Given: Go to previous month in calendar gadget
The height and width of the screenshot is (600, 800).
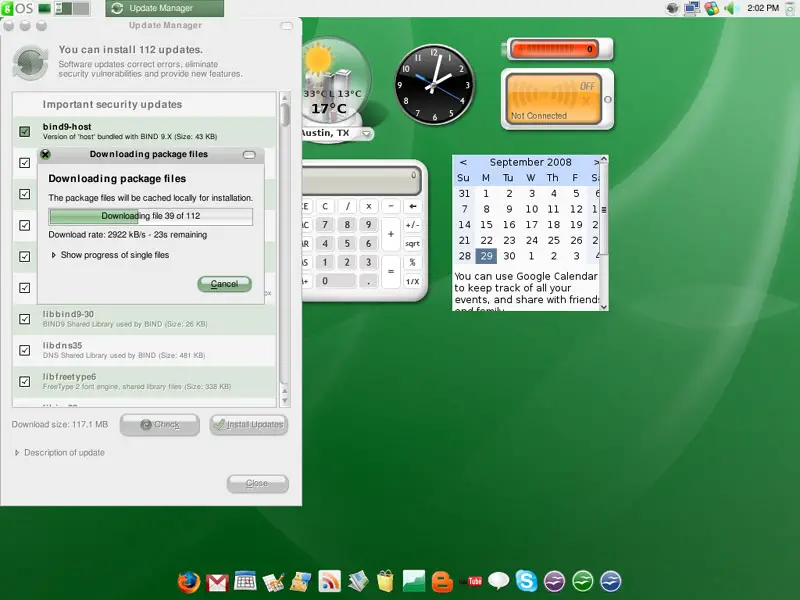Looking at the screenshot, I should [x=463, y=162].
